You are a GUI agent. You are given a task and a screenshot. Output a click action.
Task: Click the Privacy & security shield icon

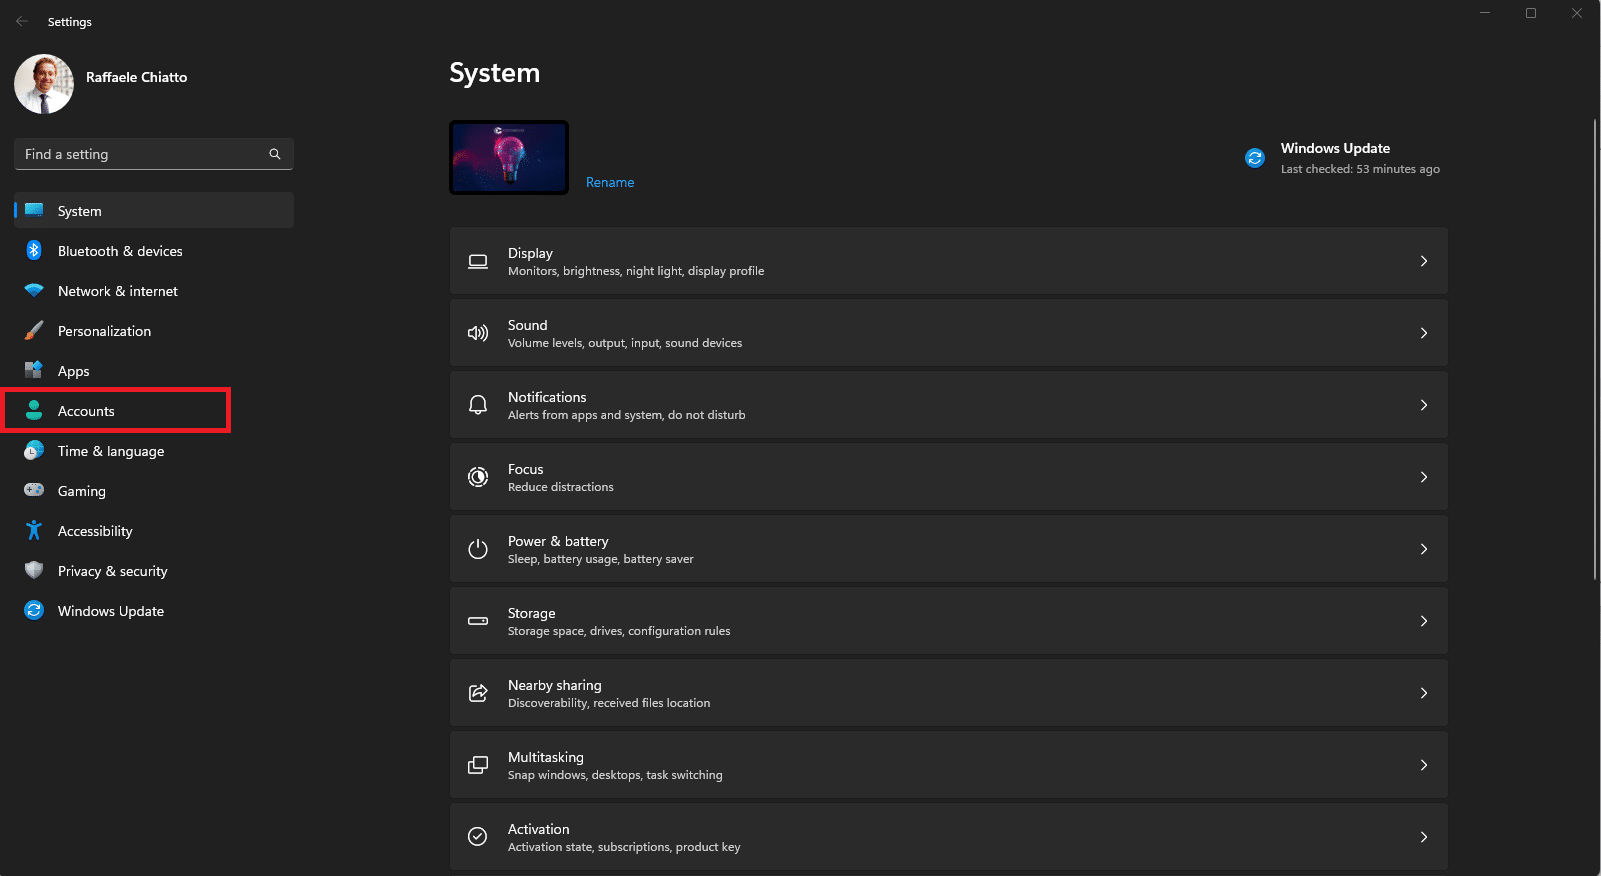click(x=34, y=571)
